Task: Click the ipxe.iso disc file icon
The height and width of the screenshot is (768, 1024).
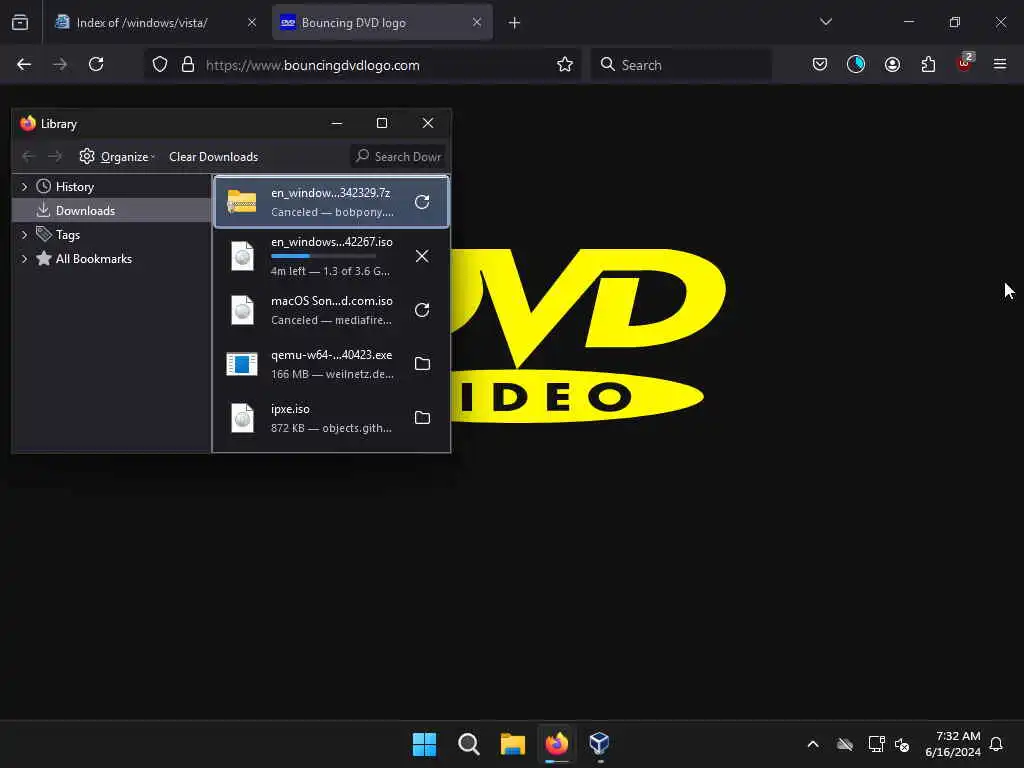Action: pyautogui.click(x=242, y=418)
